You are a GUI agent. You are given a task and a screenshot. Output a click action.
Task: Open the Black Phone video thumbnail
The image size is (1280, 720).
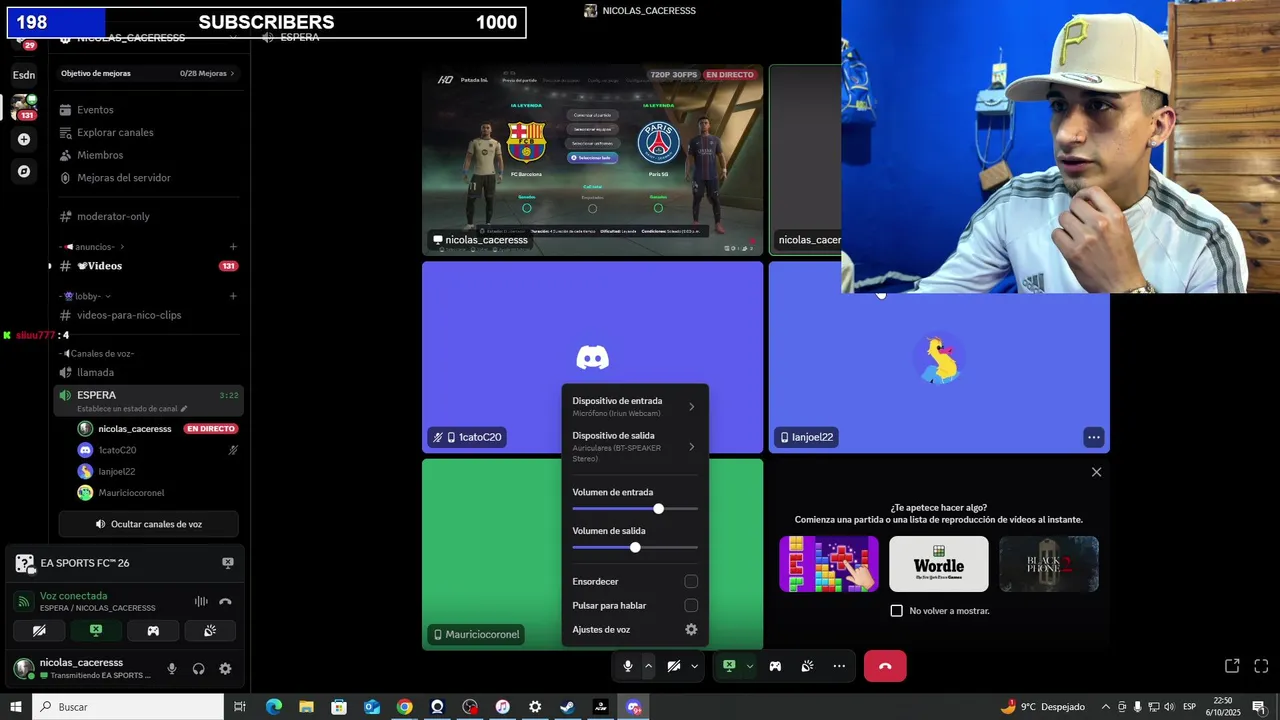(x=1048, y=564)
